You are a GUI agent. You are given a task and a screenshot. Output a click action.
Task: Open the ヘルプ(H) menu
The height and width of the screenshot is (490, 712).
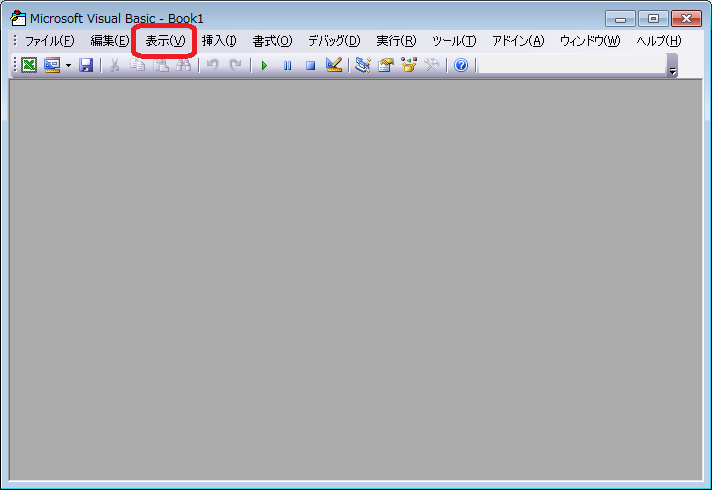pyautogui.click(x=658, y=41)
